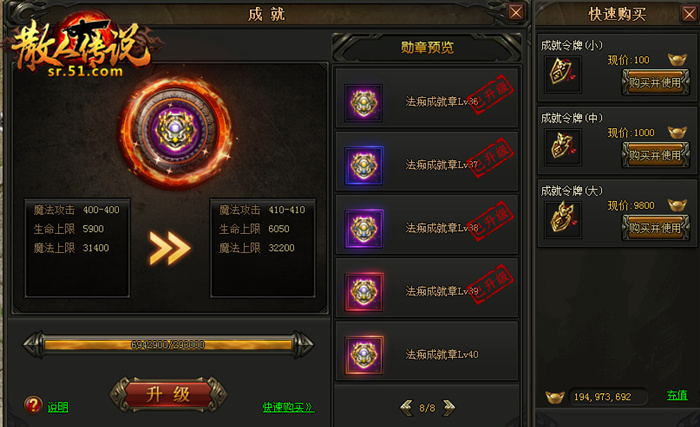
Task: Click the achievement experience progress bar
Action: (168, 345)
